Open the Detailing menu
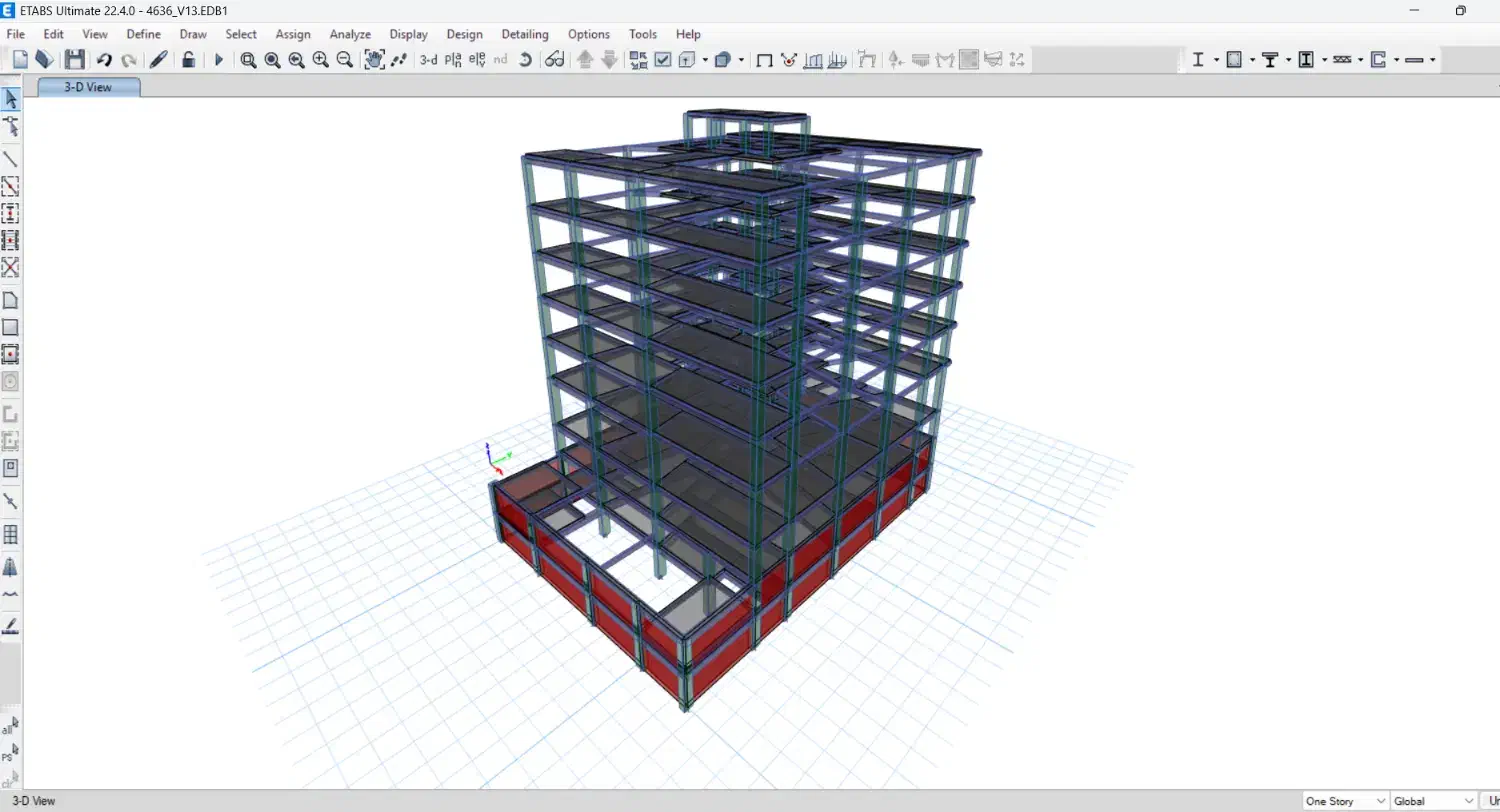 524,34
